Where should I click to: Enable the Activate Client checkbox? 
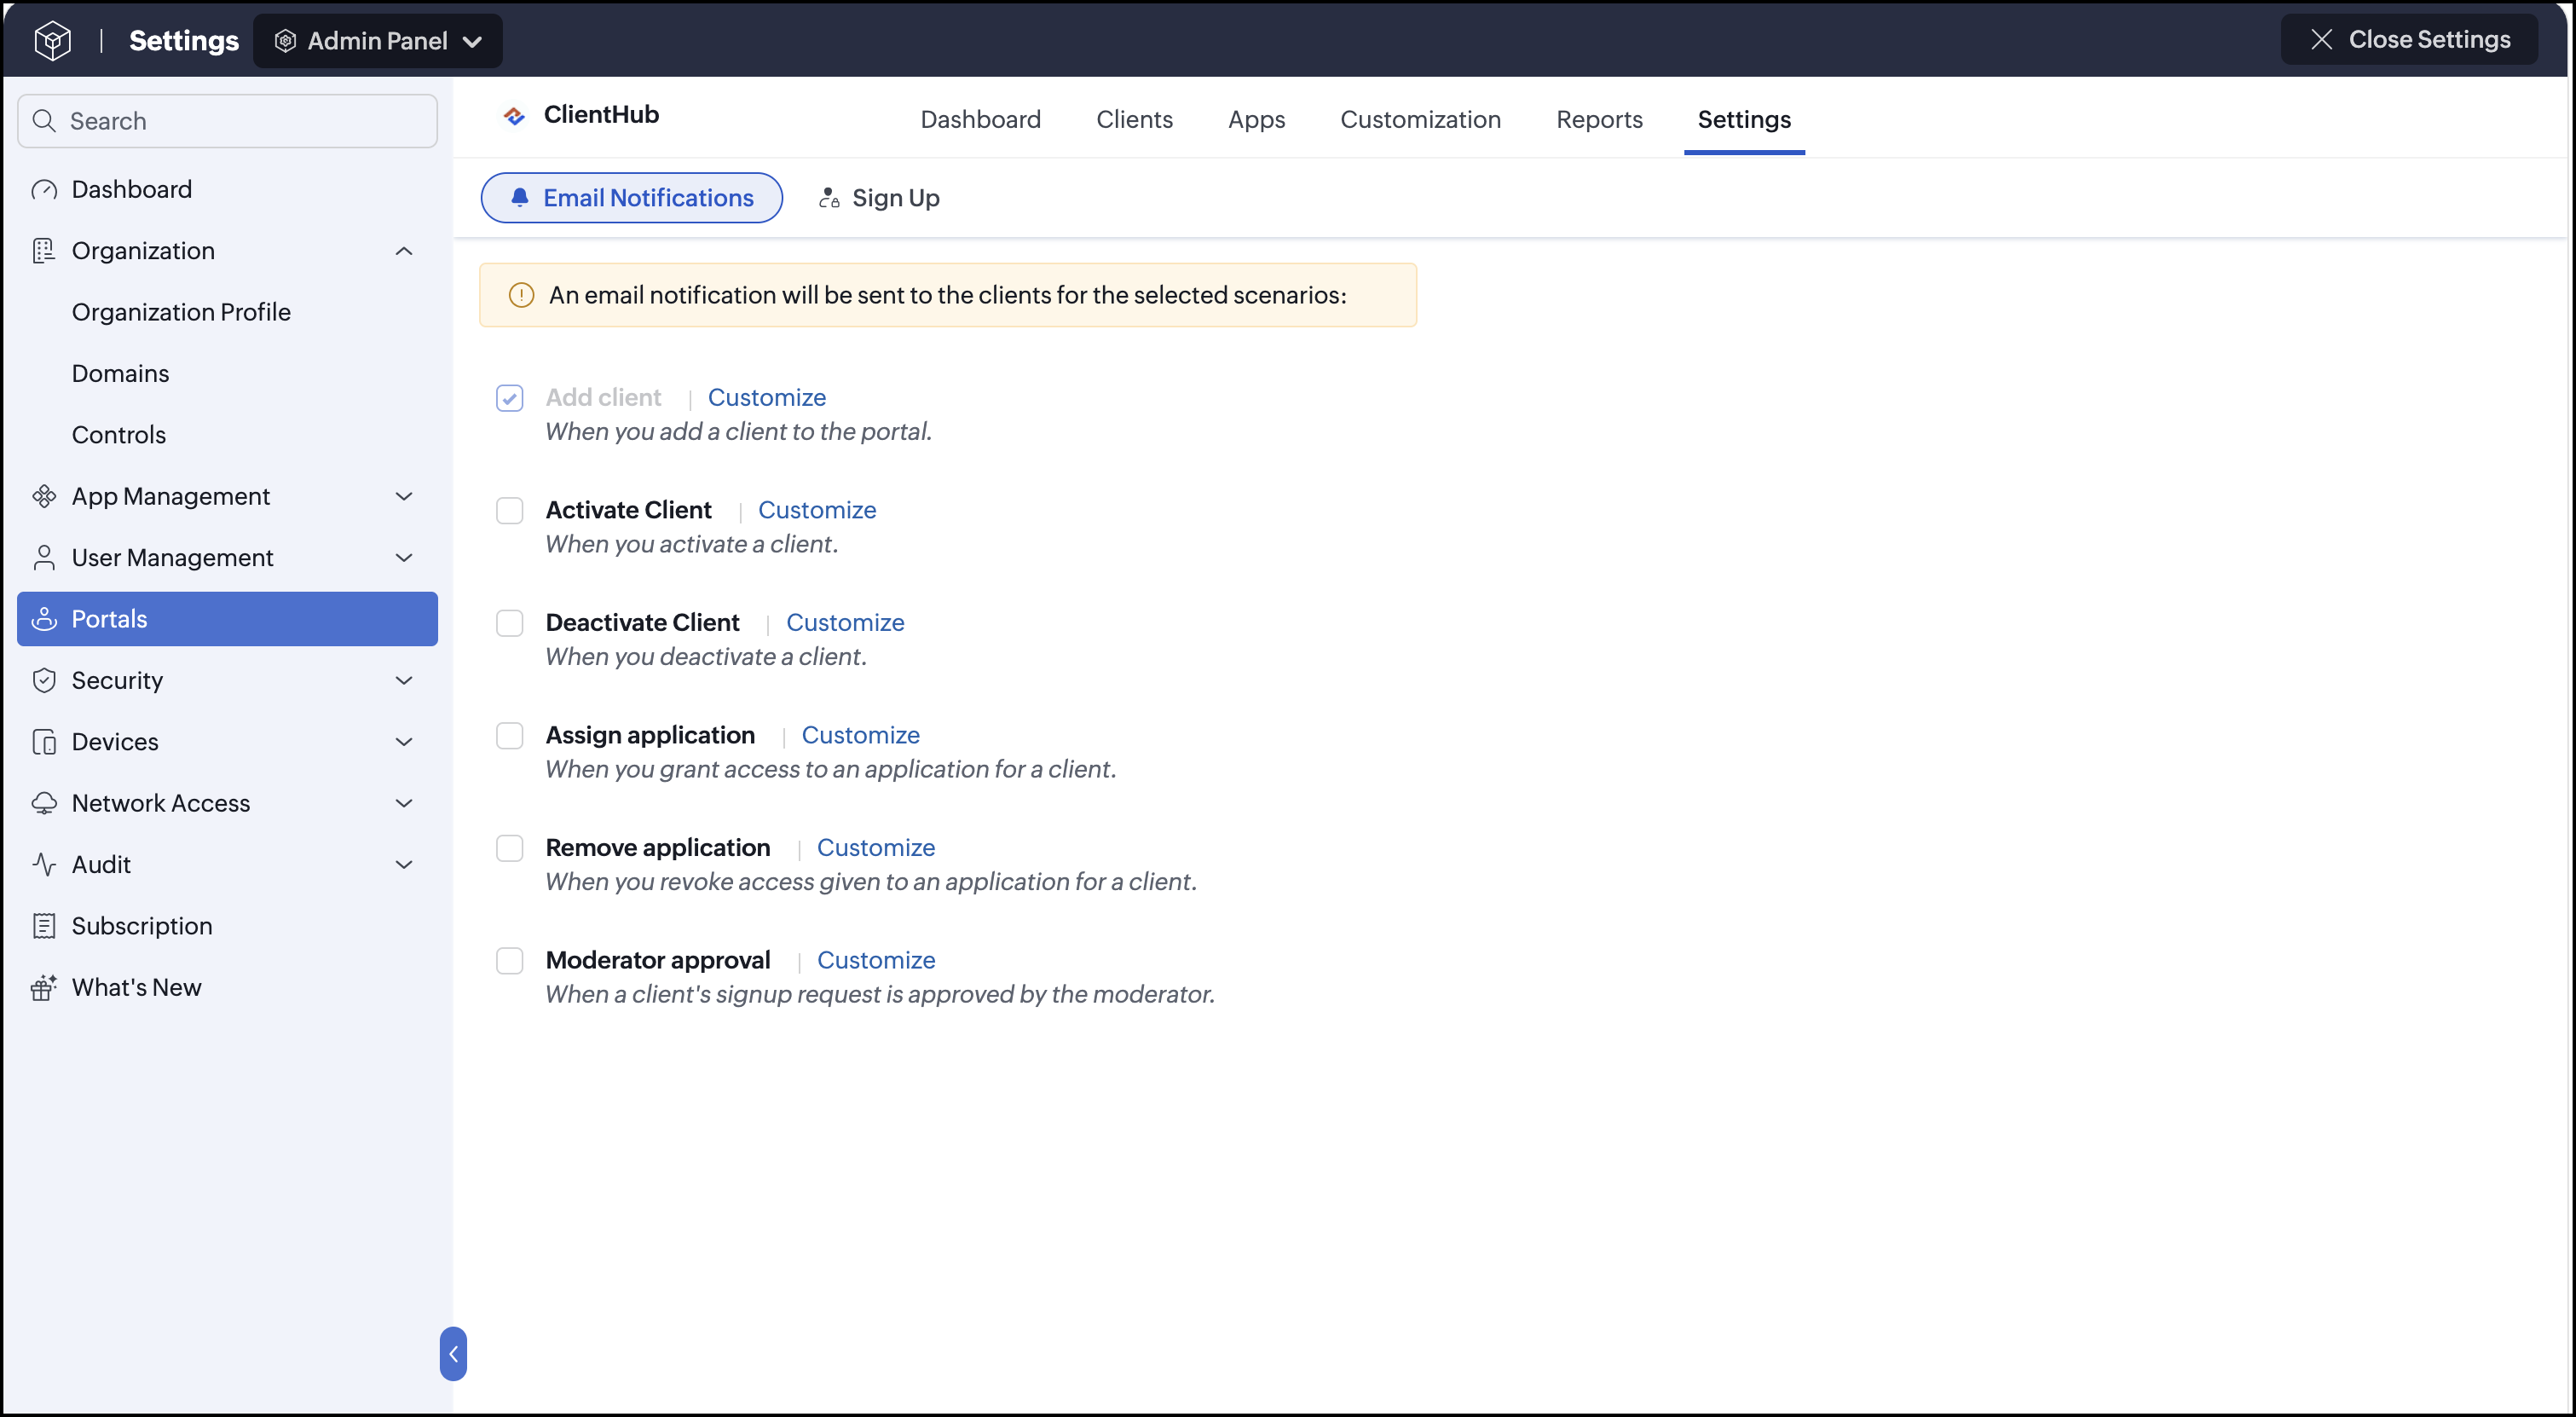click(510, 511)
